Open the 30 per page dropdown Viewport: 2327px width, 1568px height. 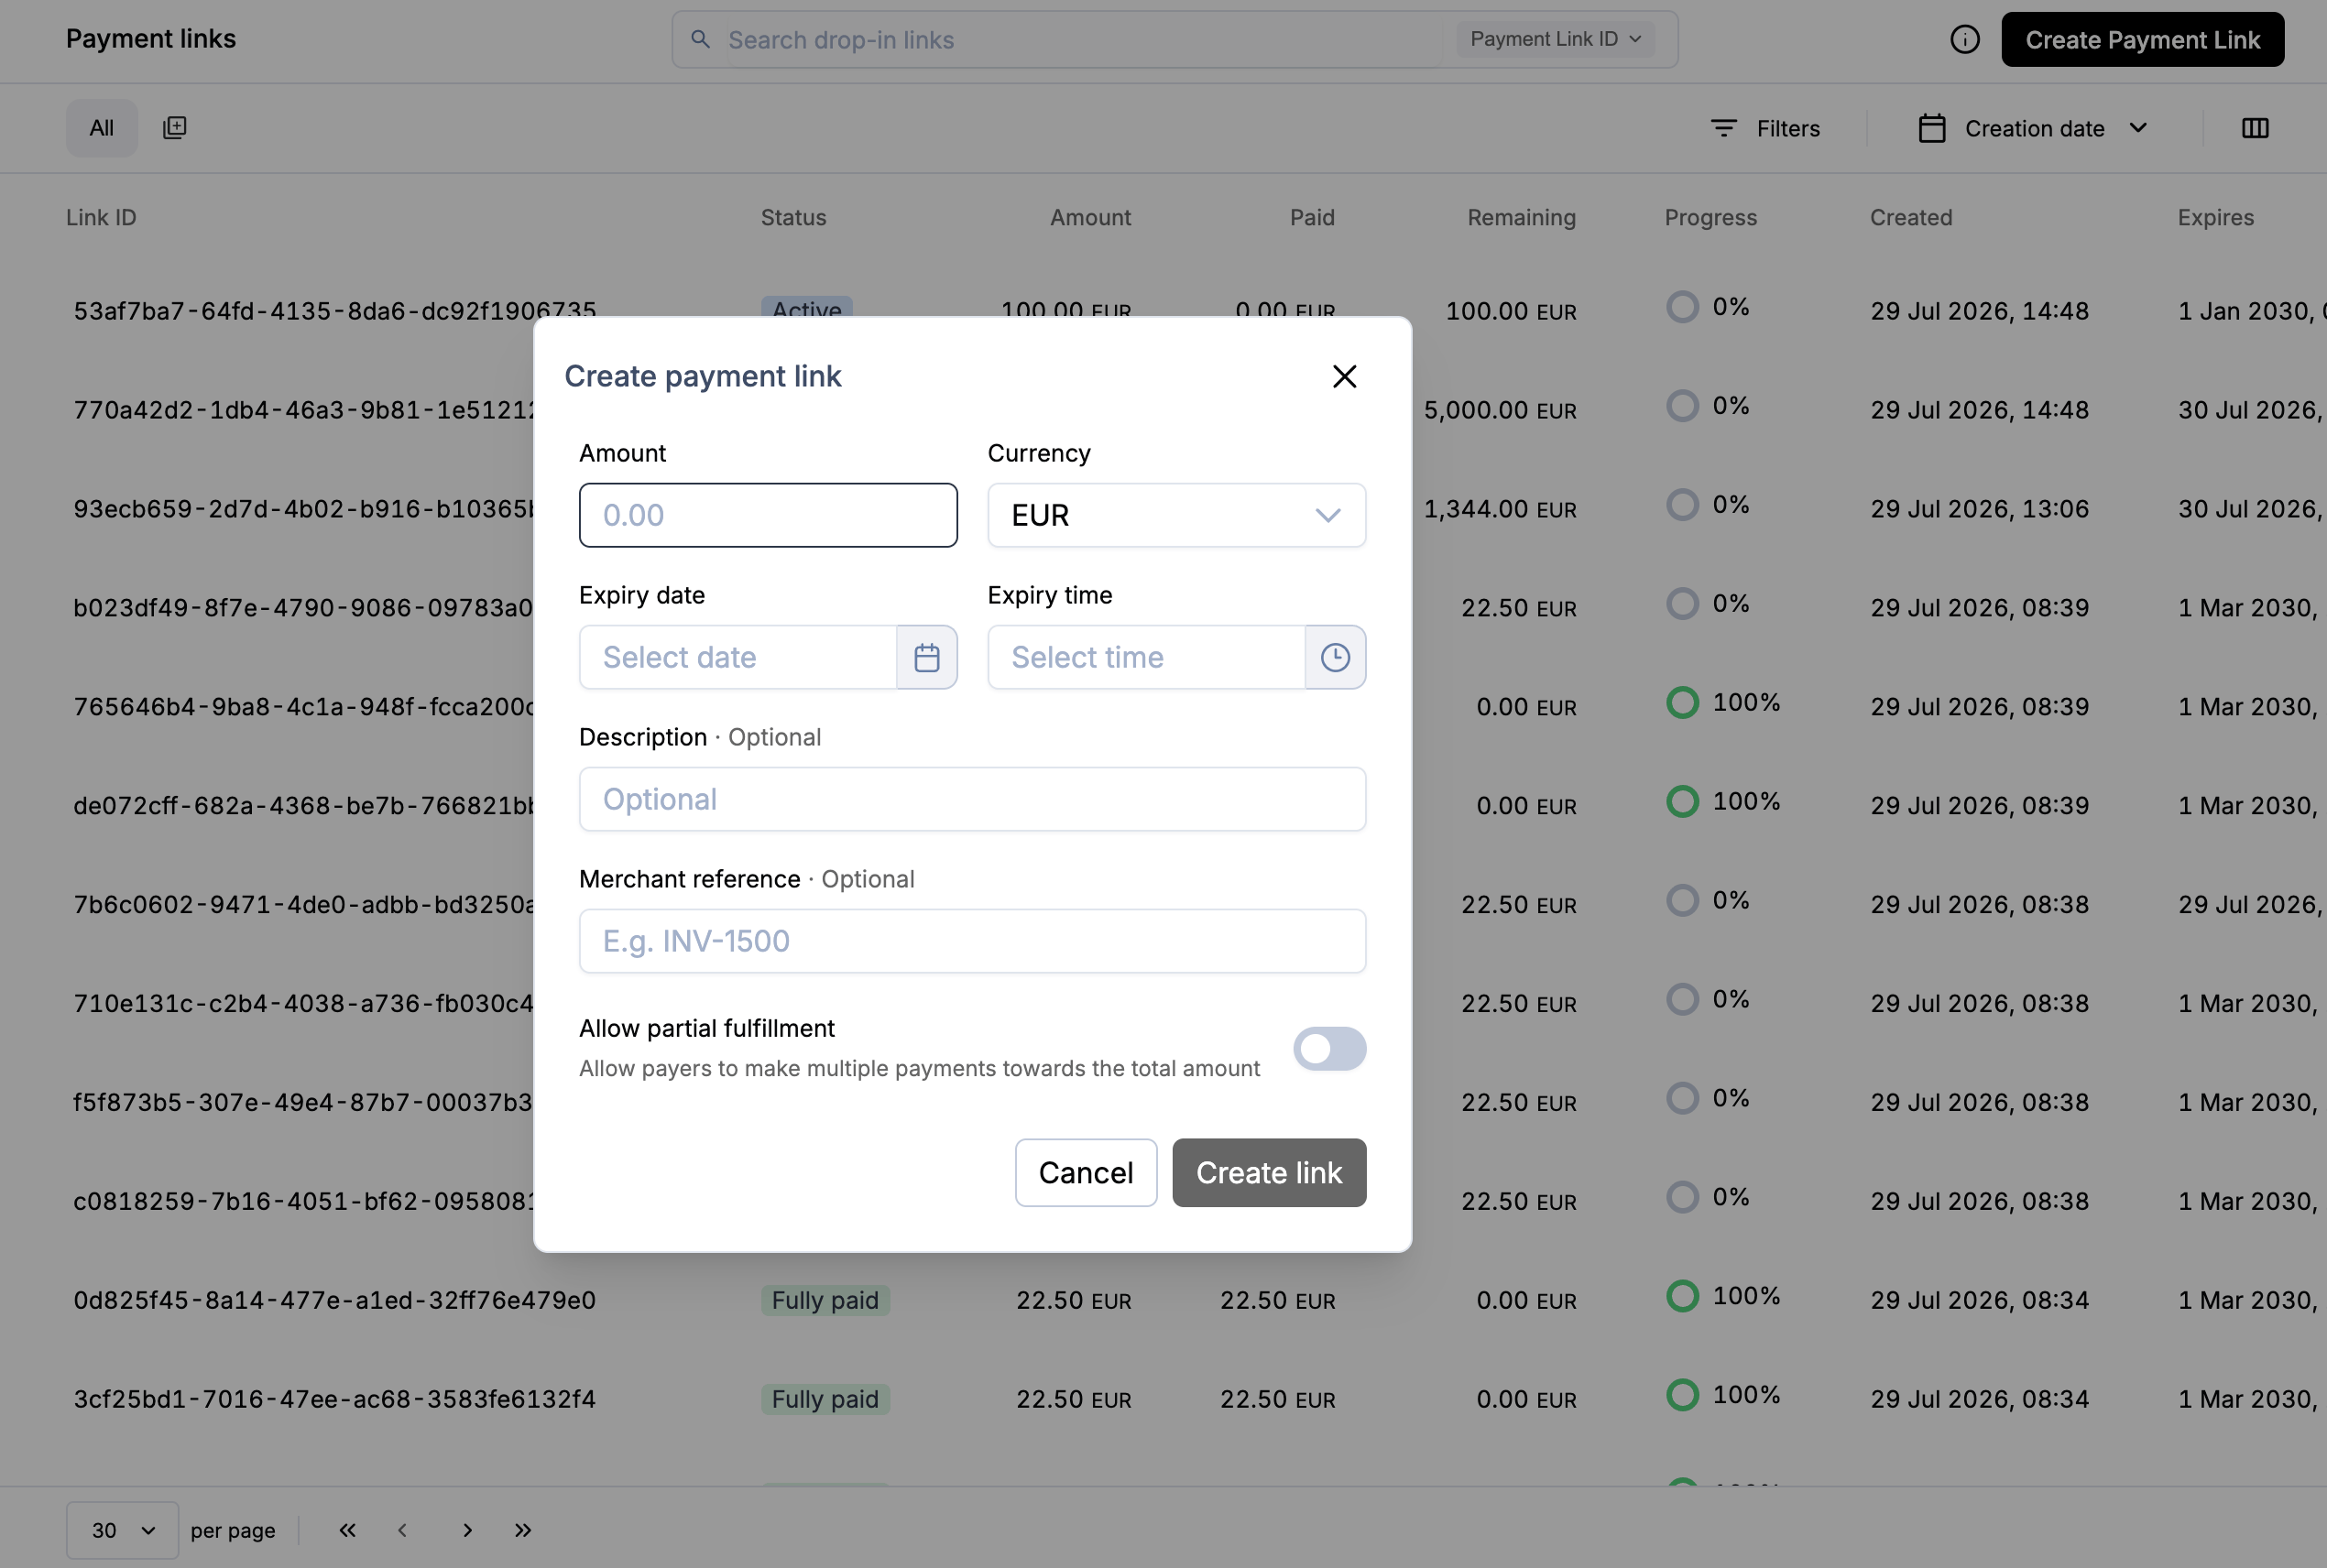click(x=122, y=1530)
